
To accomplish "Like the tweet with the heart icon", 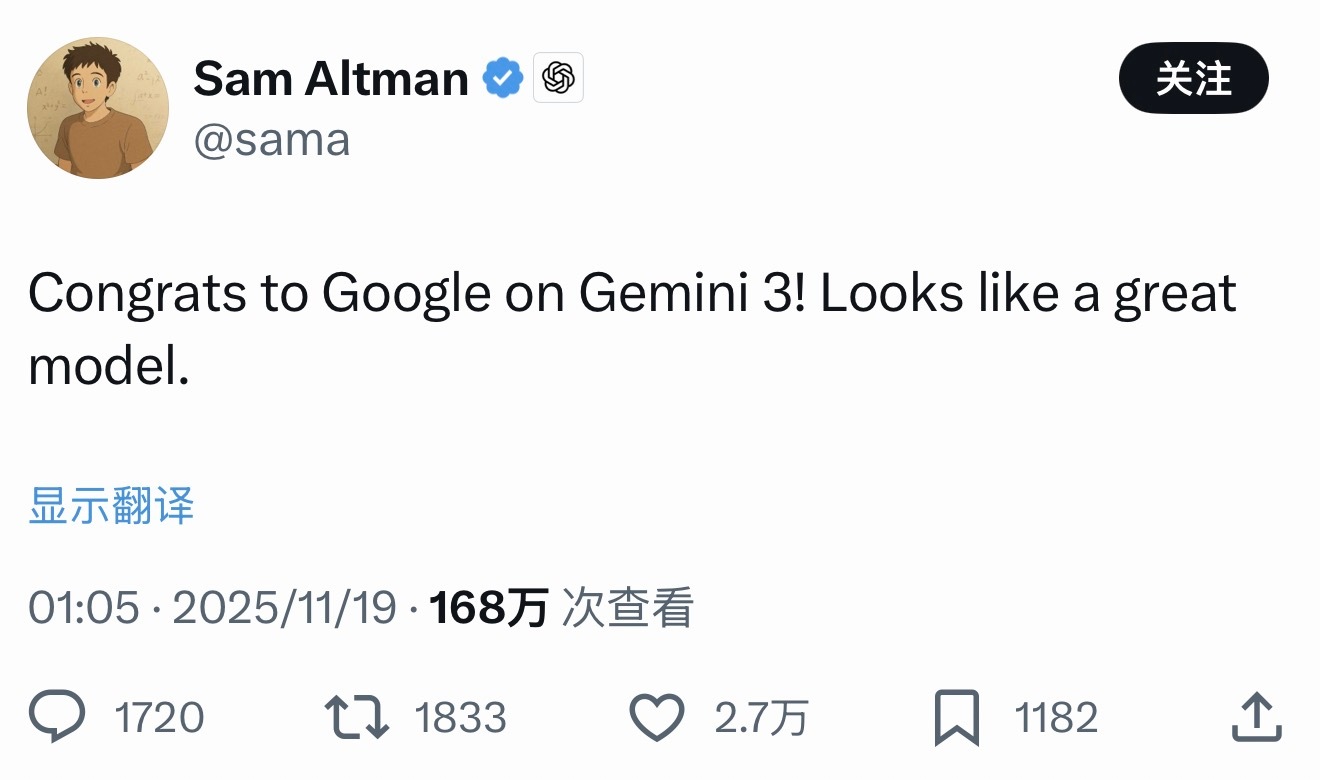I will click(x=657, y=718).
